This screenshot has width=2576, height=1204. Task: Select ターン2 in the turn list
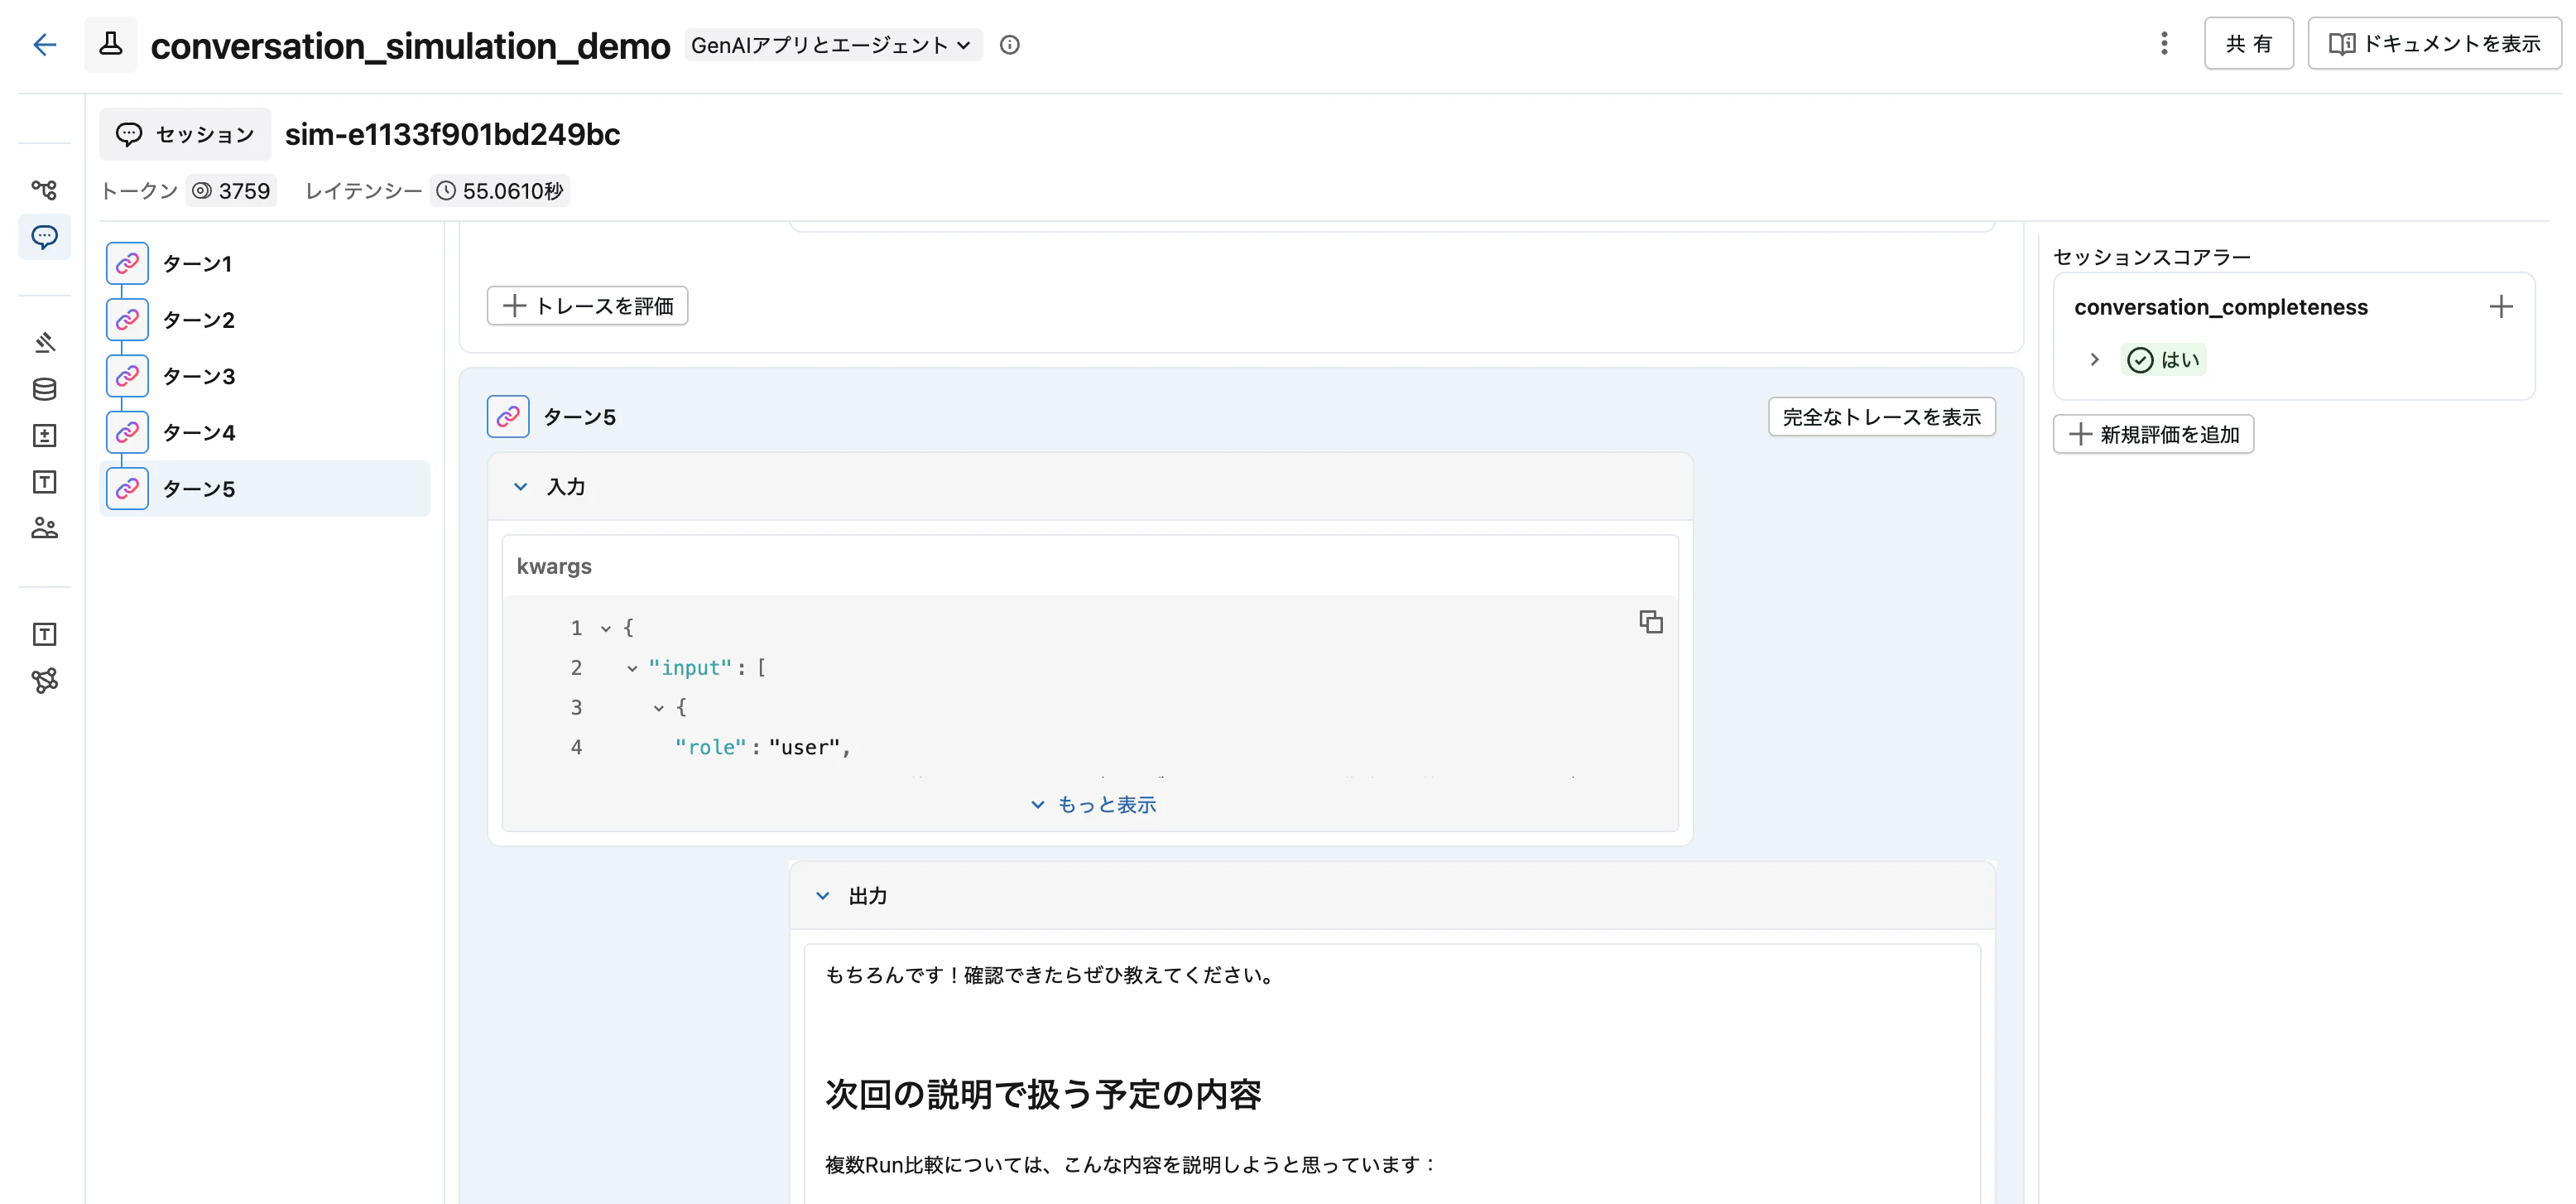coord(199,319)
